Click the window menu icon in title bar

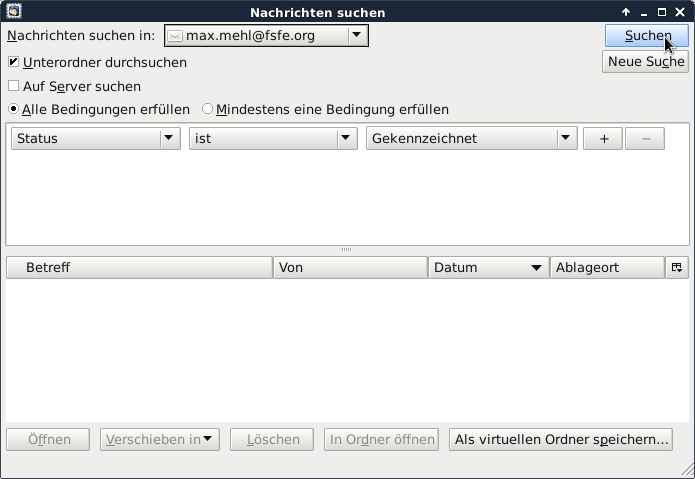[x=10, y=12]
